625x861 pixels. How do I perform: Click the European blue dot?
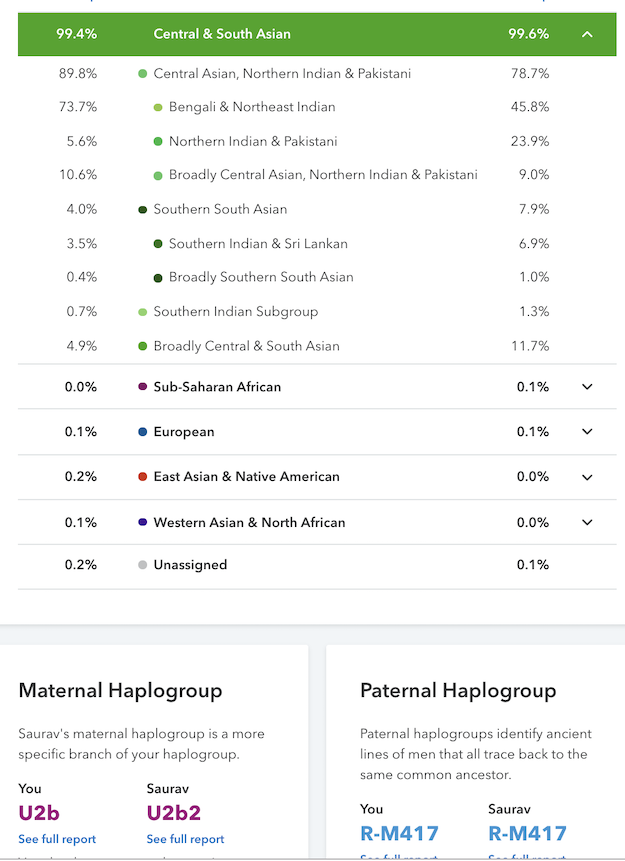click(x=143, y=432)
